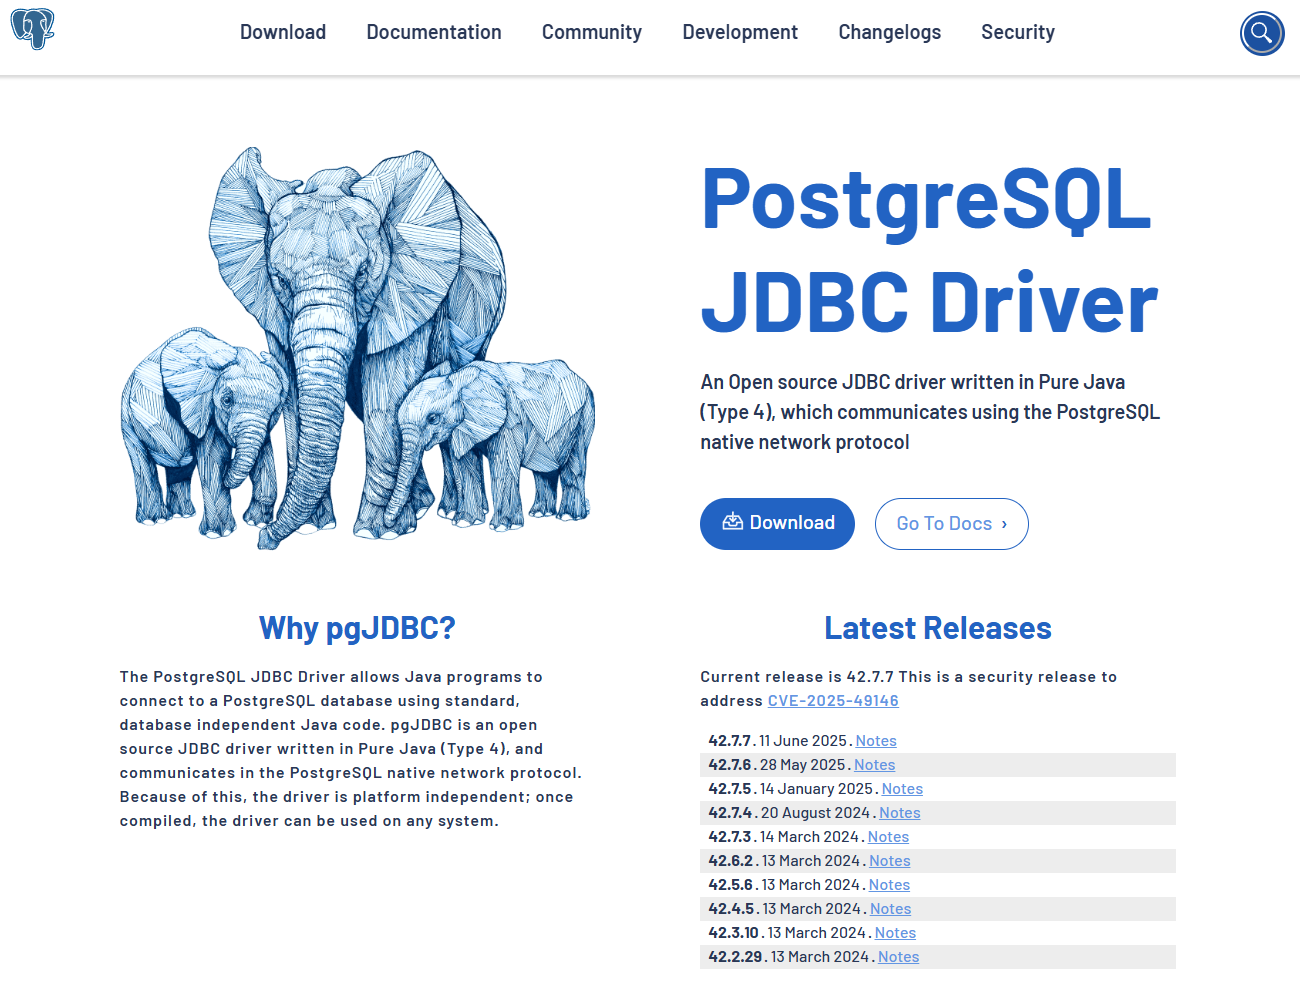
Task: Open Notes for release 42.7.4
Action: click(x=900, y=813)
